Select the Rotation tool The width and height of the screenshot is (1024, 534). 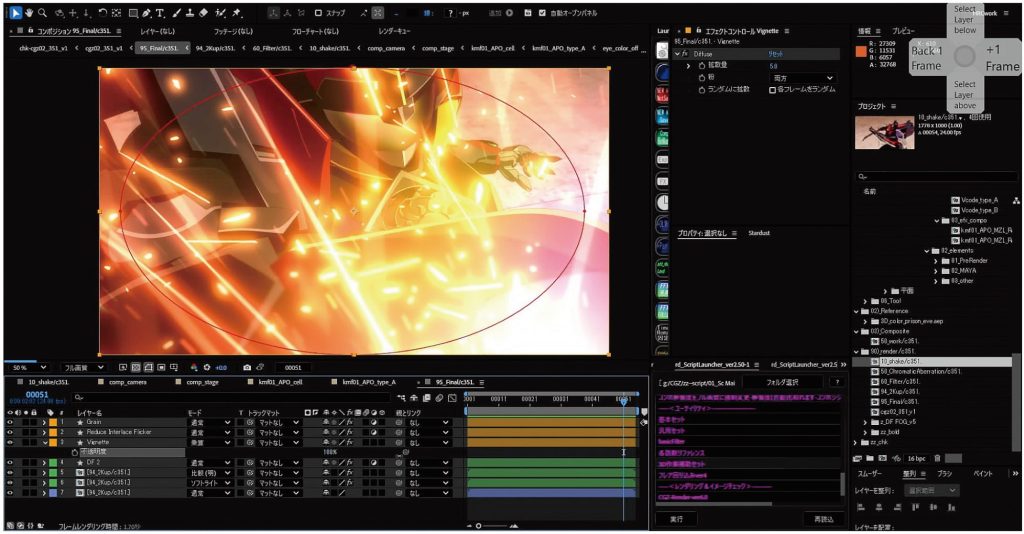tap(103, 12)
